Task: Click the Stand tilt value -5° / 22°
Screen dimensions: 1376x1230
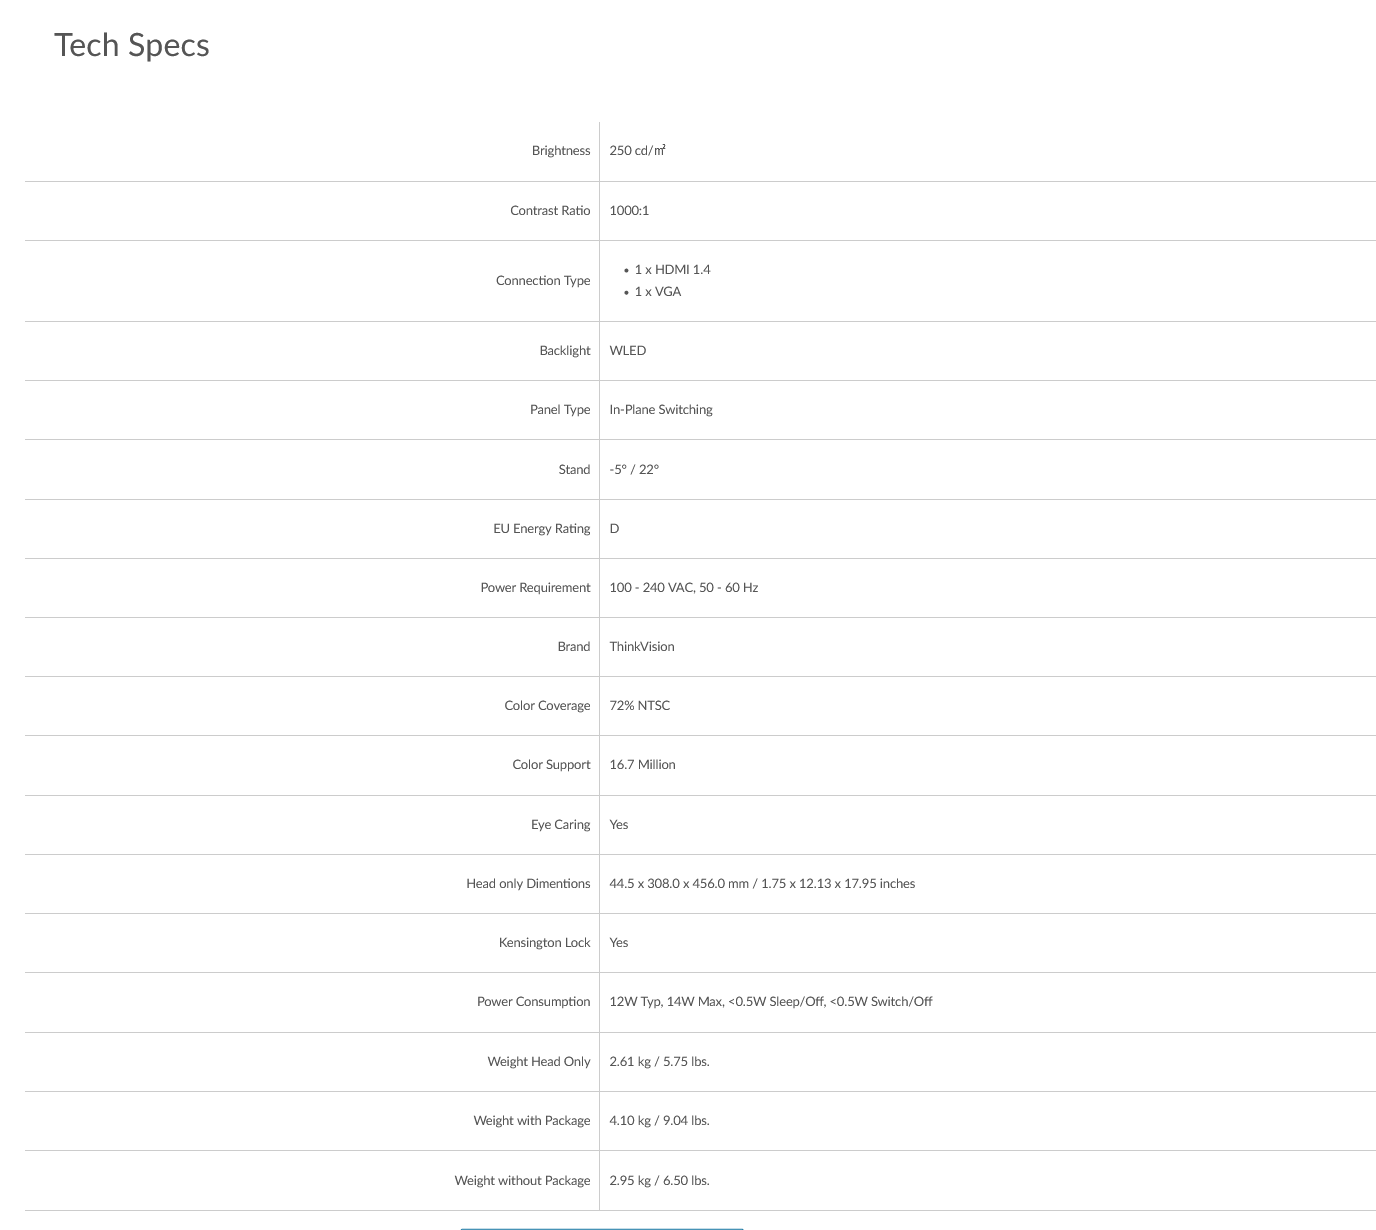Action: click(634, 469)
